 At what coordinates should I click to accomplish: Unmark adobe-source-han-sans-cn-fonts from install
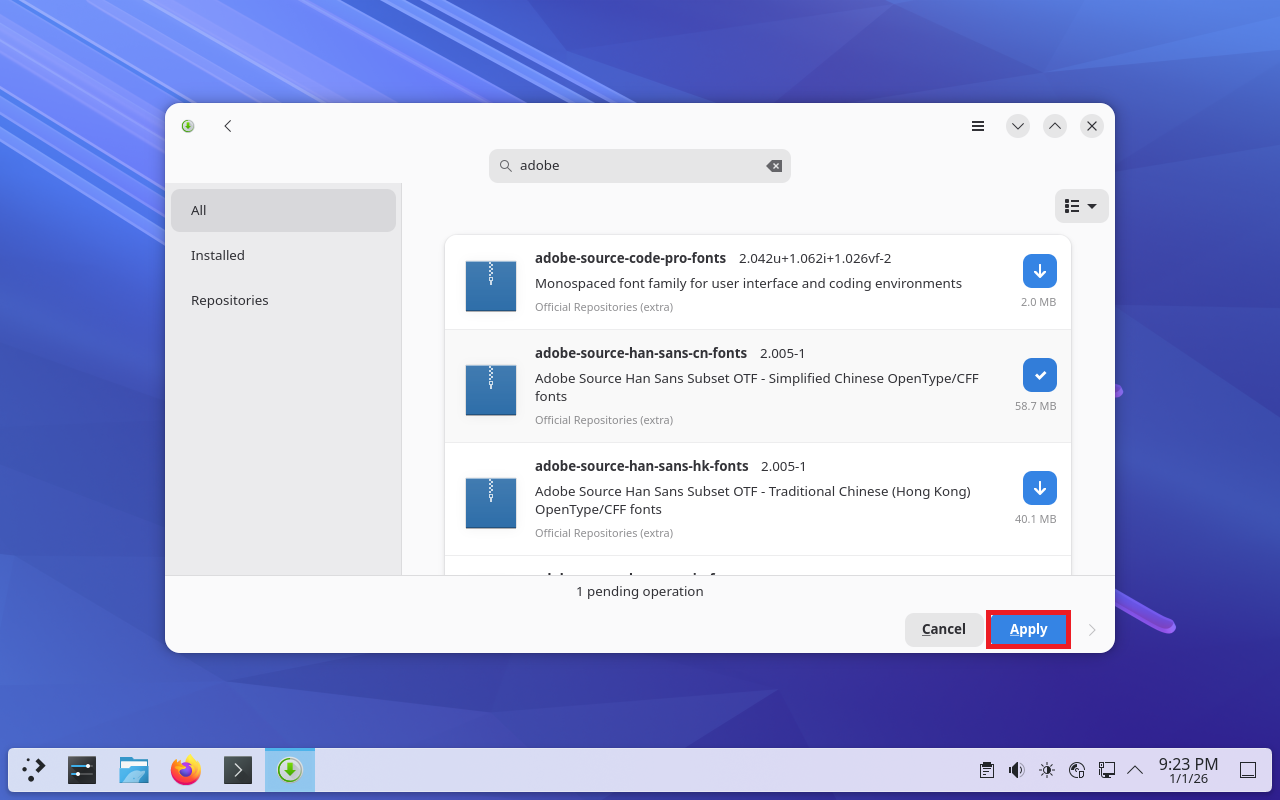click(x=1039, y=375)
